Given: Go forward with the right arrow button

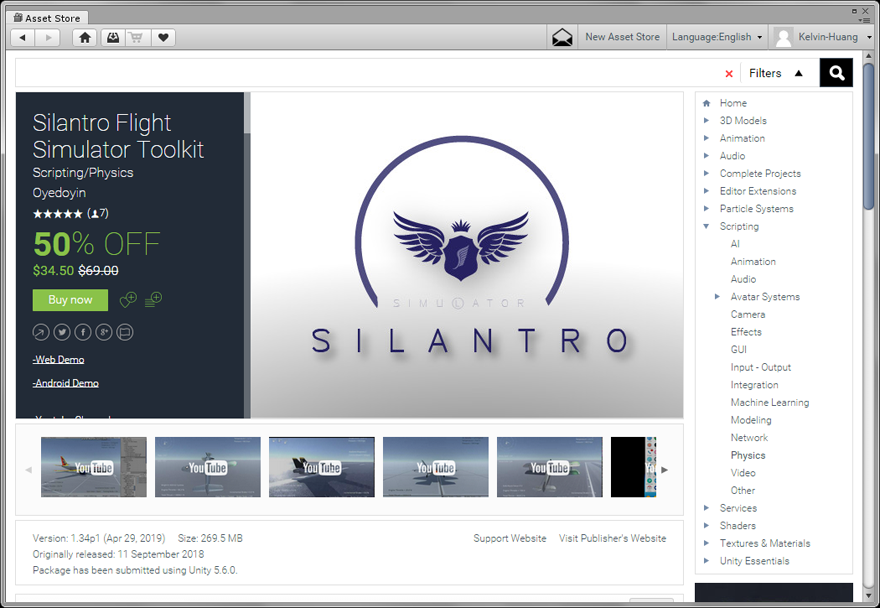Looking at the screenshot, I should click(48, 38).
